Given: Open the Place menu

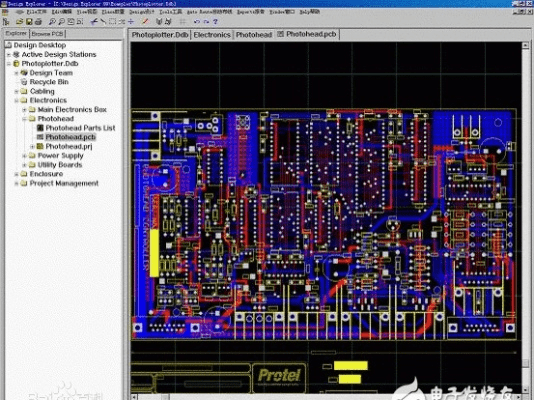Looking at the screenshot, I should [x=113, y=12].
